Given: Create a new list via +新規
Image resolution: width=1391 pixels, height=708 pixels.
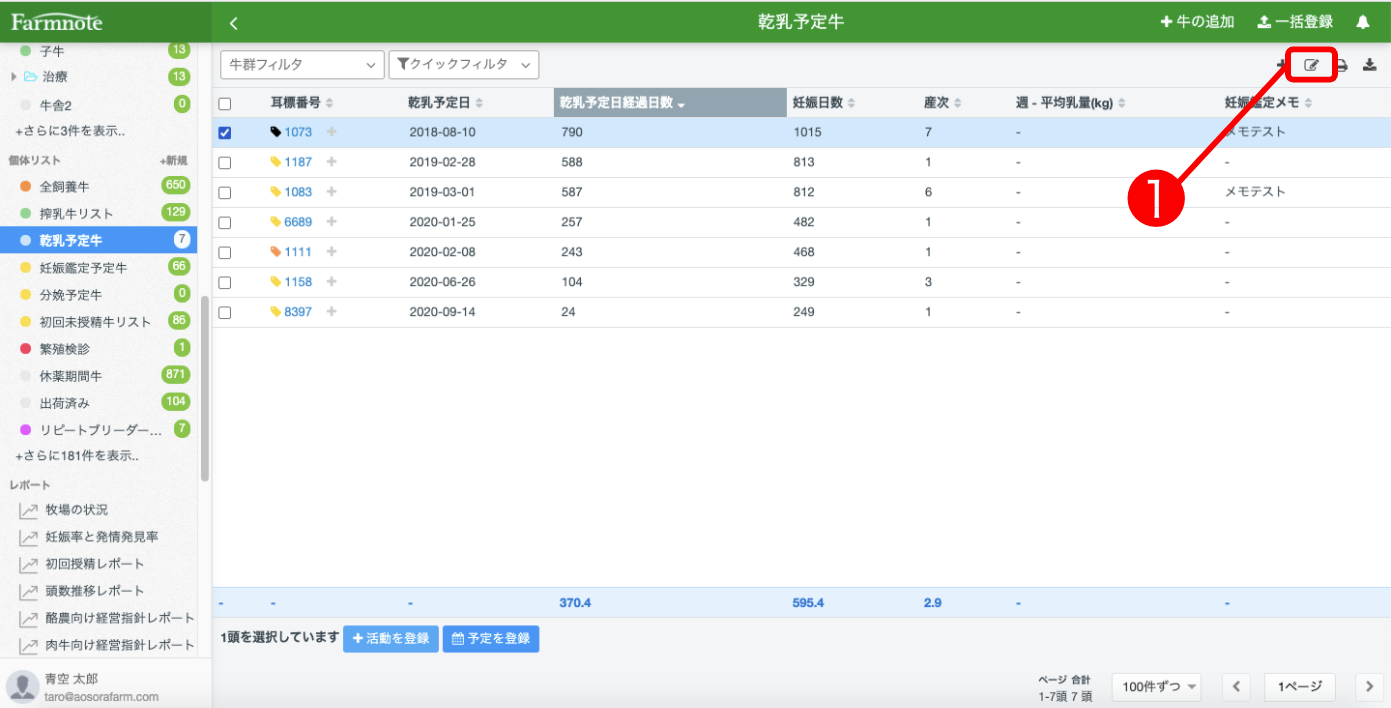Looking at the screenshot, I should (174, 160).
